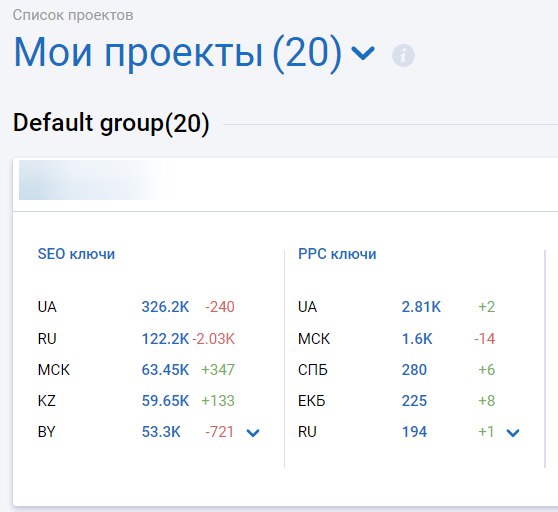Select the UA label under SEO ключи
Viewport: 558px width, 512px height.
point(47,307)
